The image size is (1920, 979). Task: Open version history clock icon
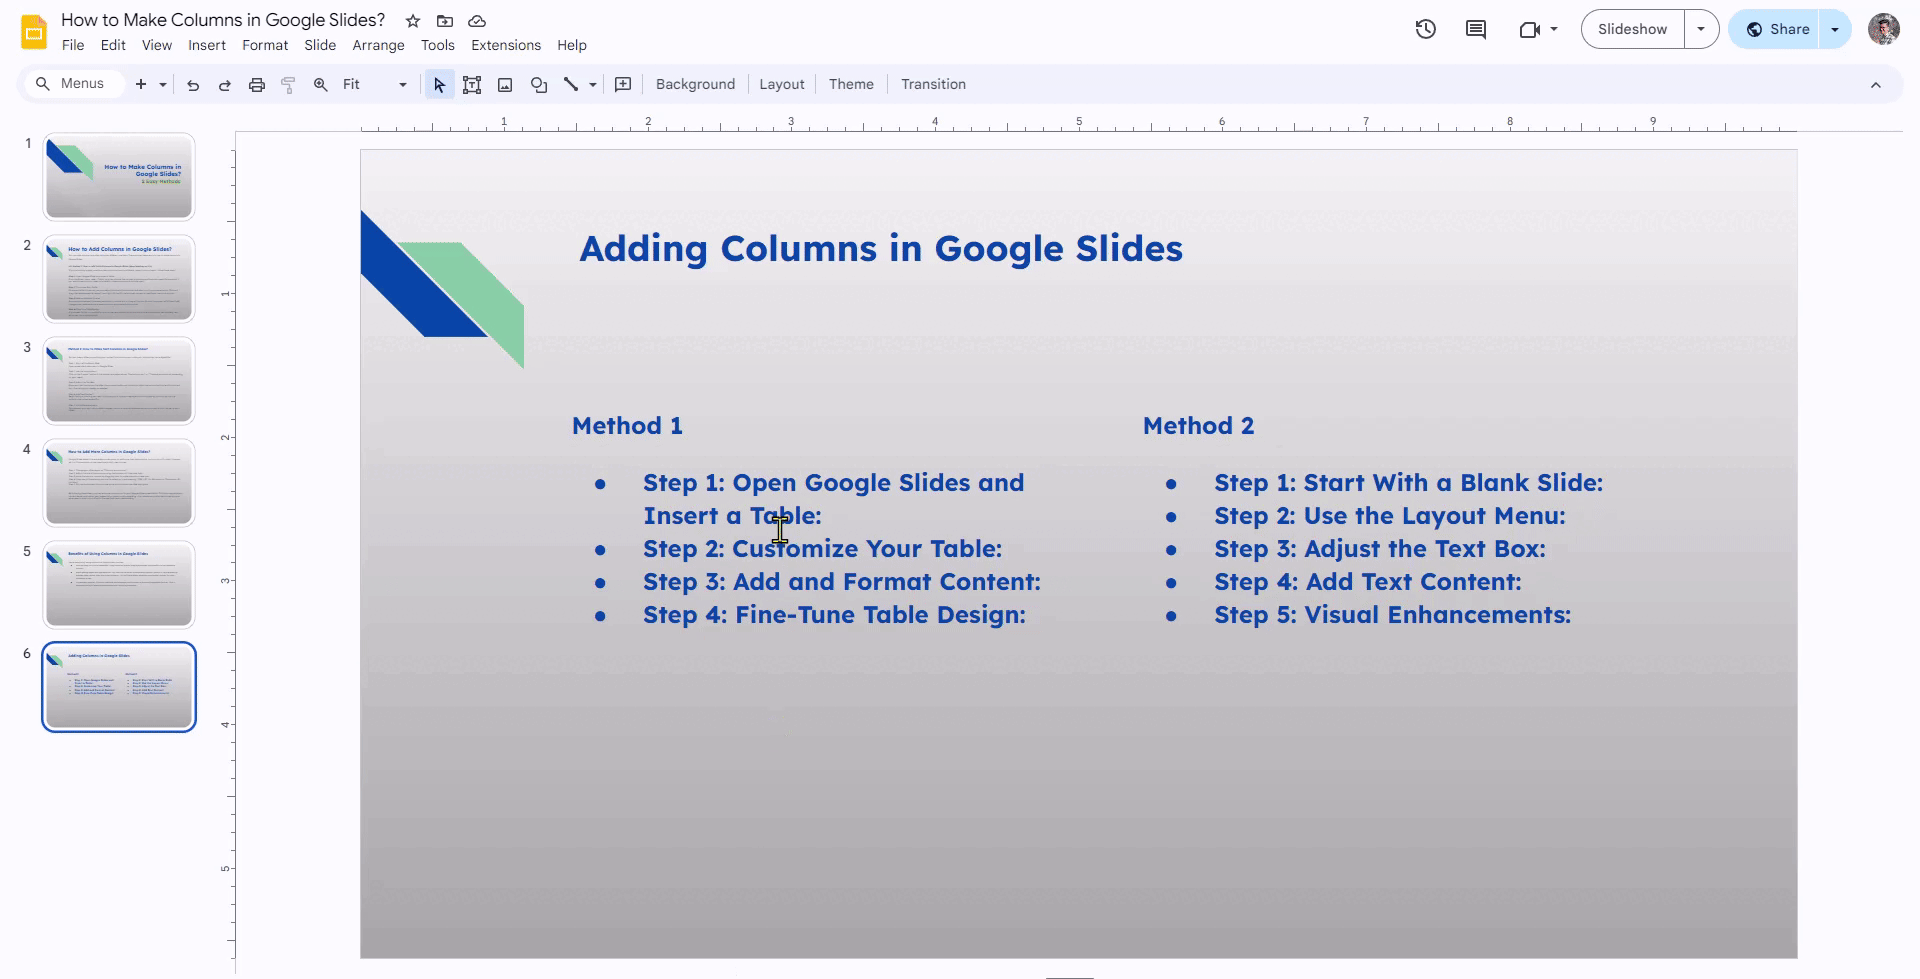pyautogui.click(x=1426, y=29)
